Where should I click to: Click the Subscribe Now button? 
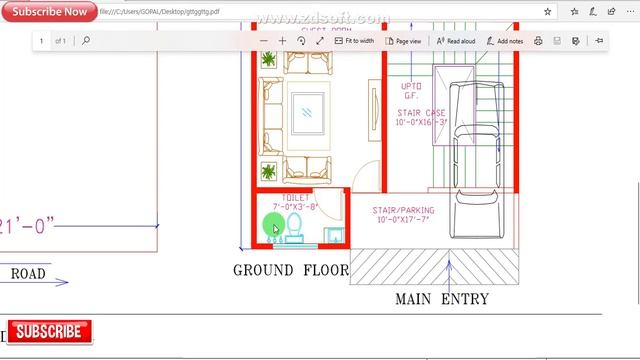(49, 11)
